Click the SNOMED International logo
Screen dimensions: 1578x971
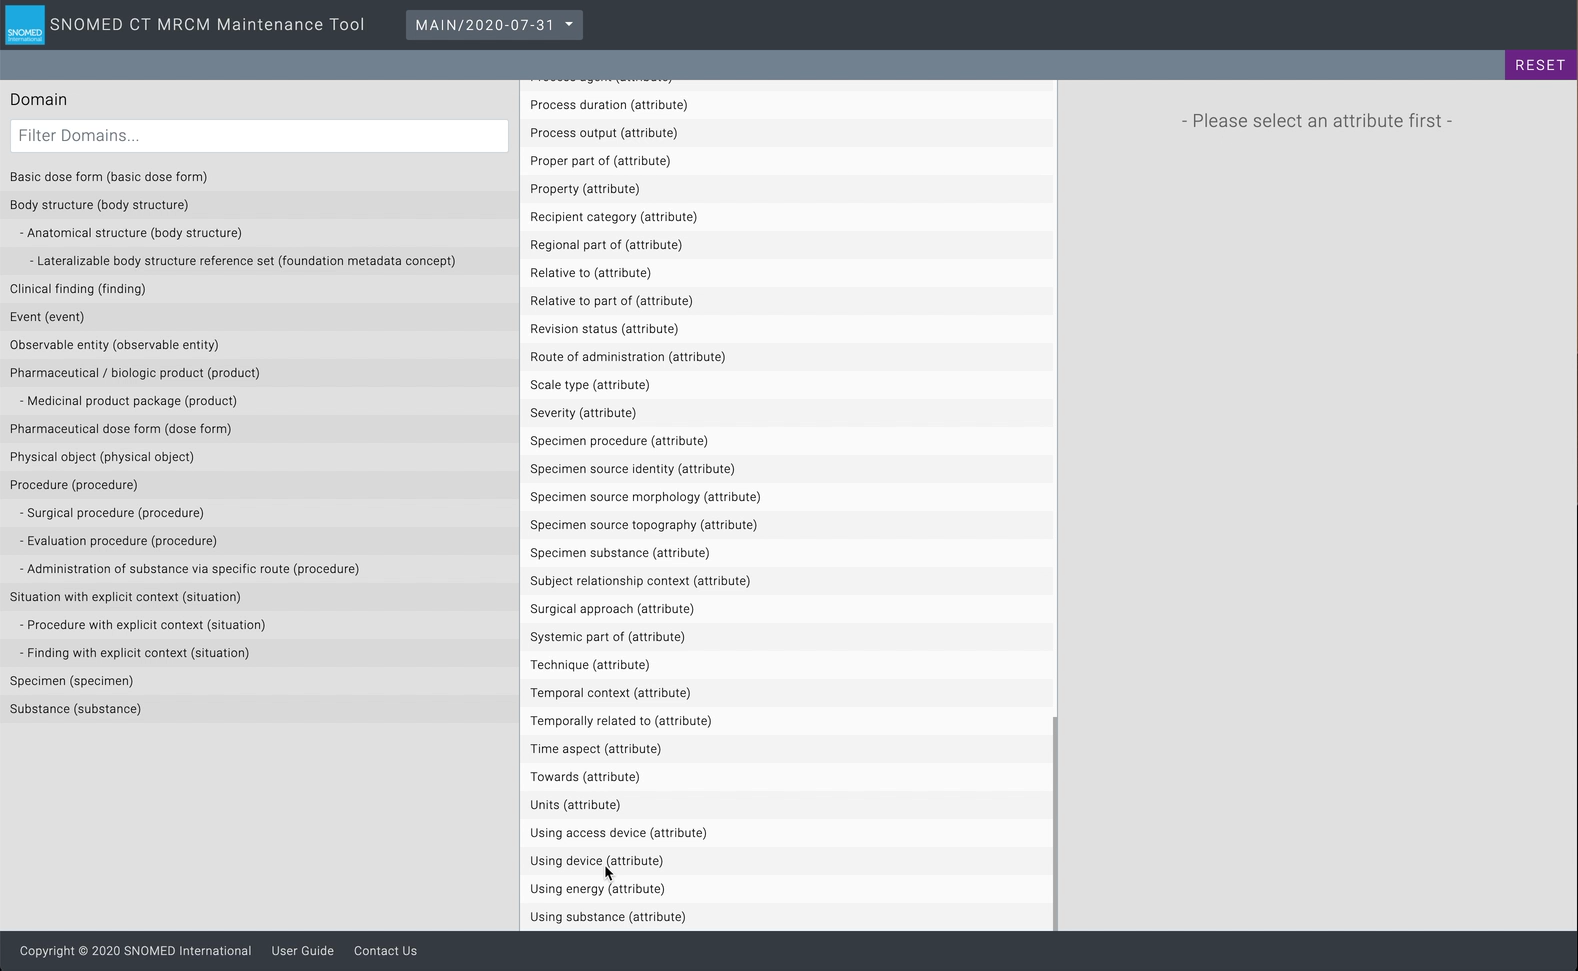[x=25, y=25]
